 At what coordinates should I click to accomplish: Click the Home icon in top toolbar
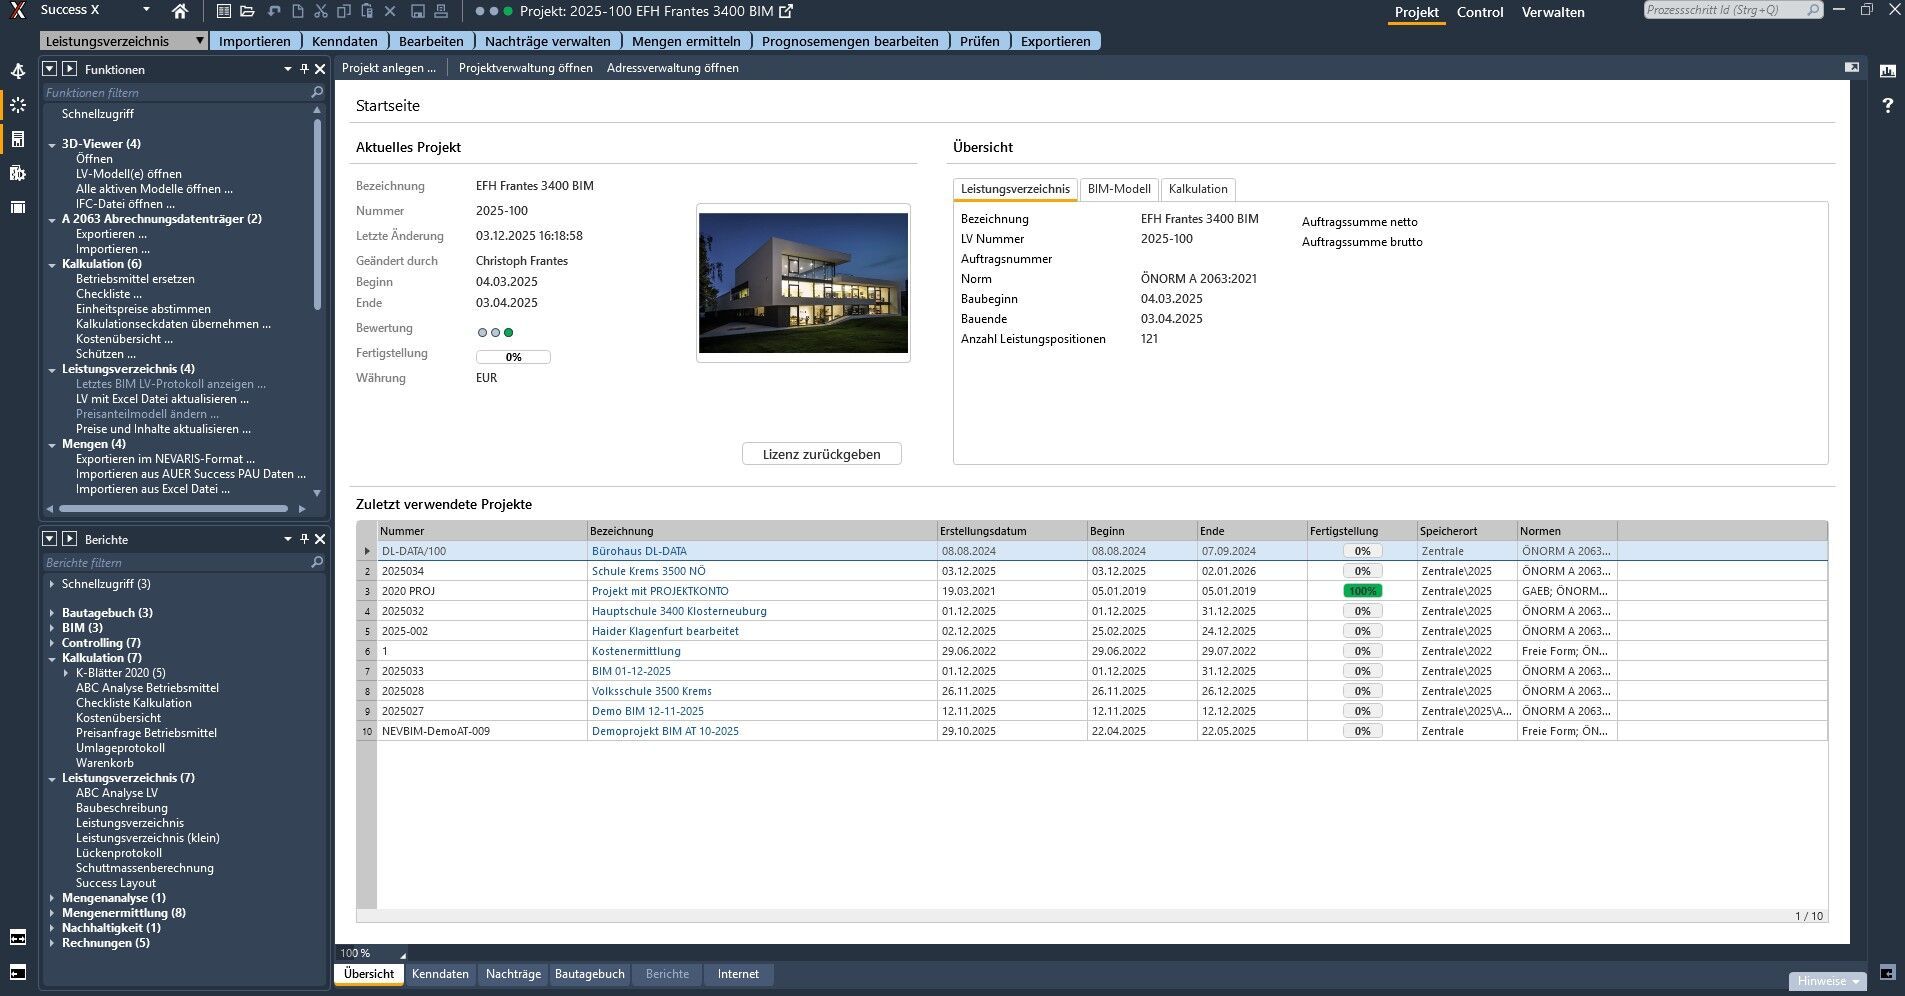(x=180, y=12)
